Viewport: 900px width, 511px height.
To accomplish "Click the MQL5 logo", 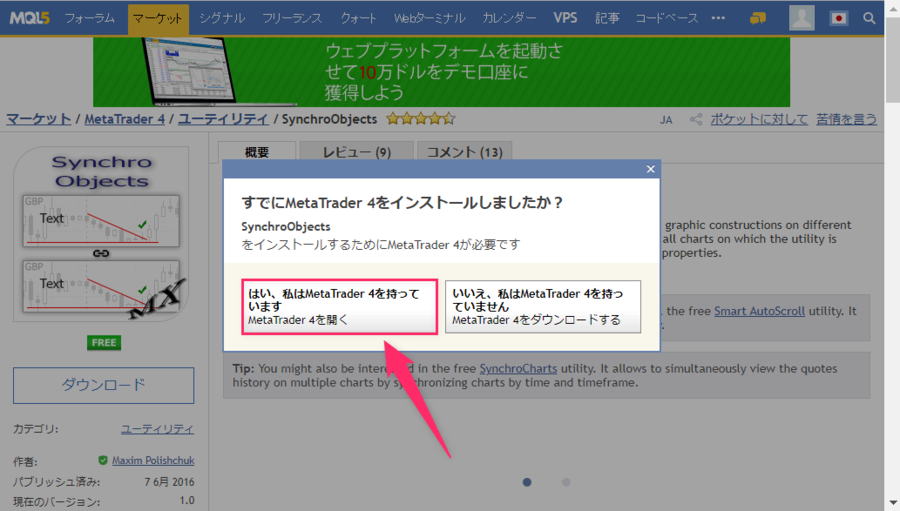I will pyautogui.click(x=29, y=18).
